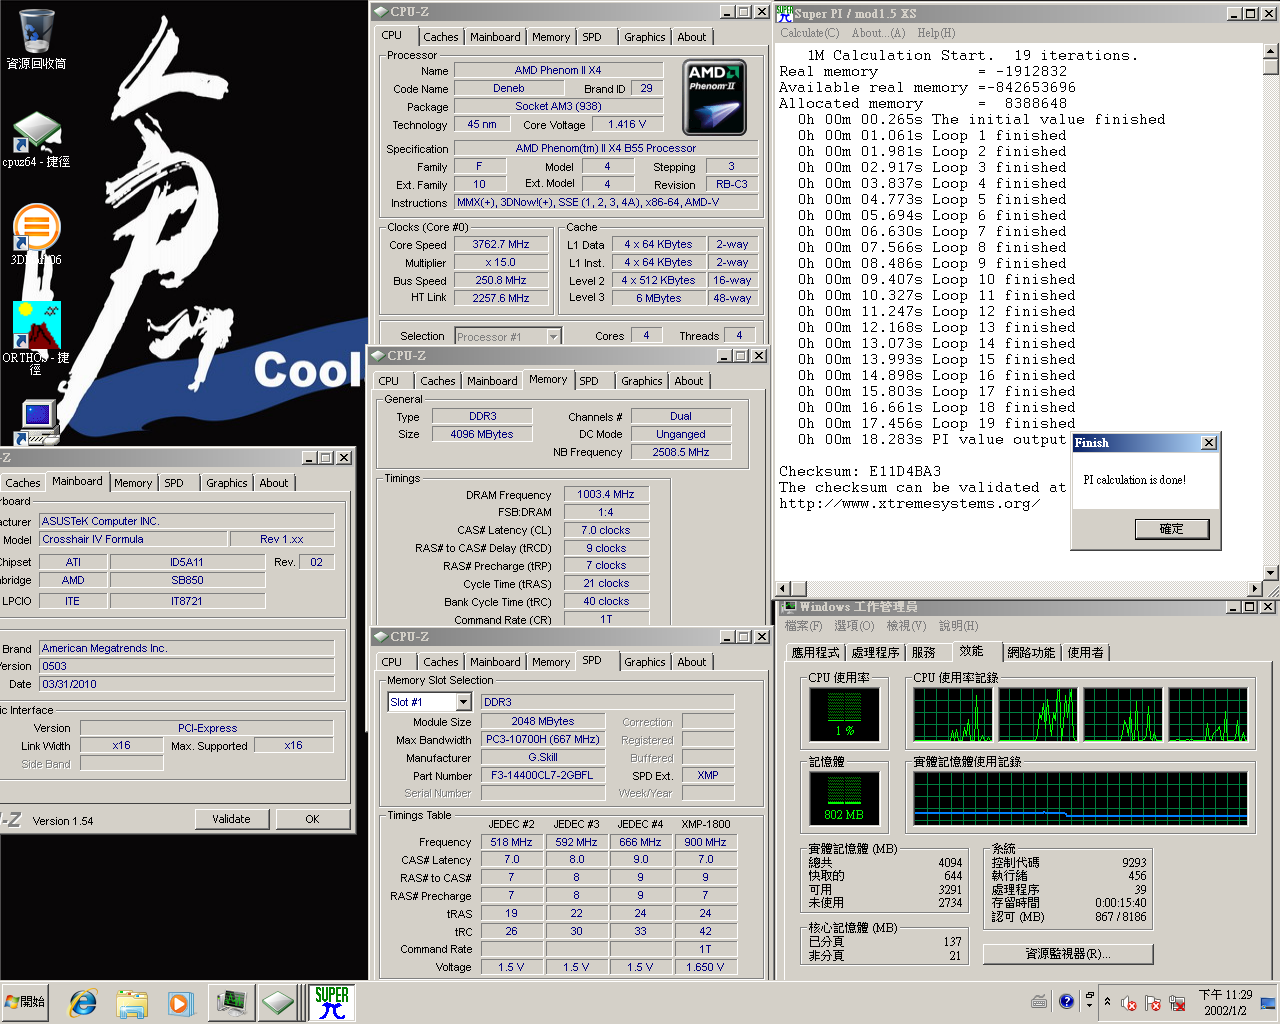Open Calculate(C) menu in Super PI
Viewport: 1280px width, 1024px height.
coord(810,33)
